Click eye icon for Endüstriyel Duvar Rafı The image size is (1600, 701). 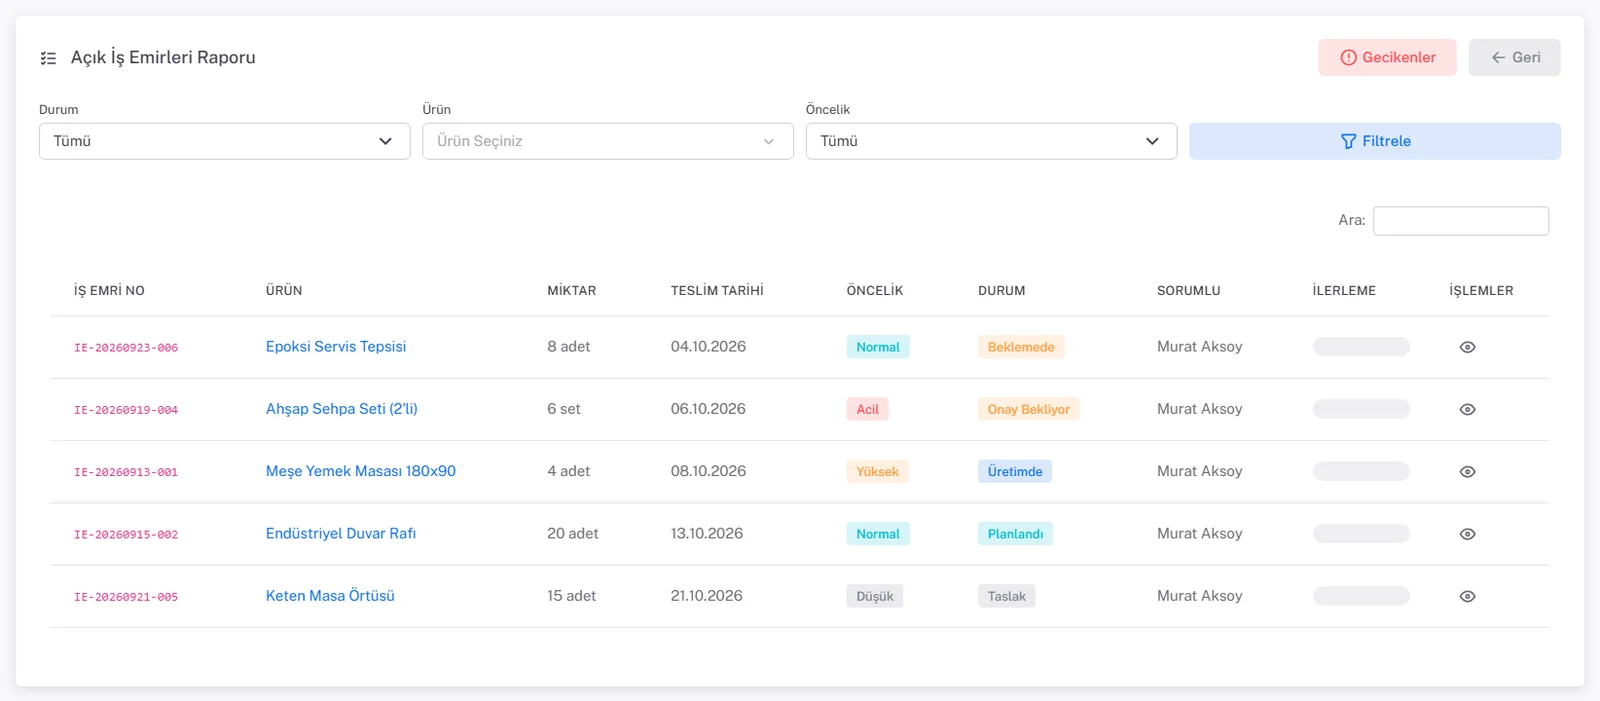pos(1467,534)
